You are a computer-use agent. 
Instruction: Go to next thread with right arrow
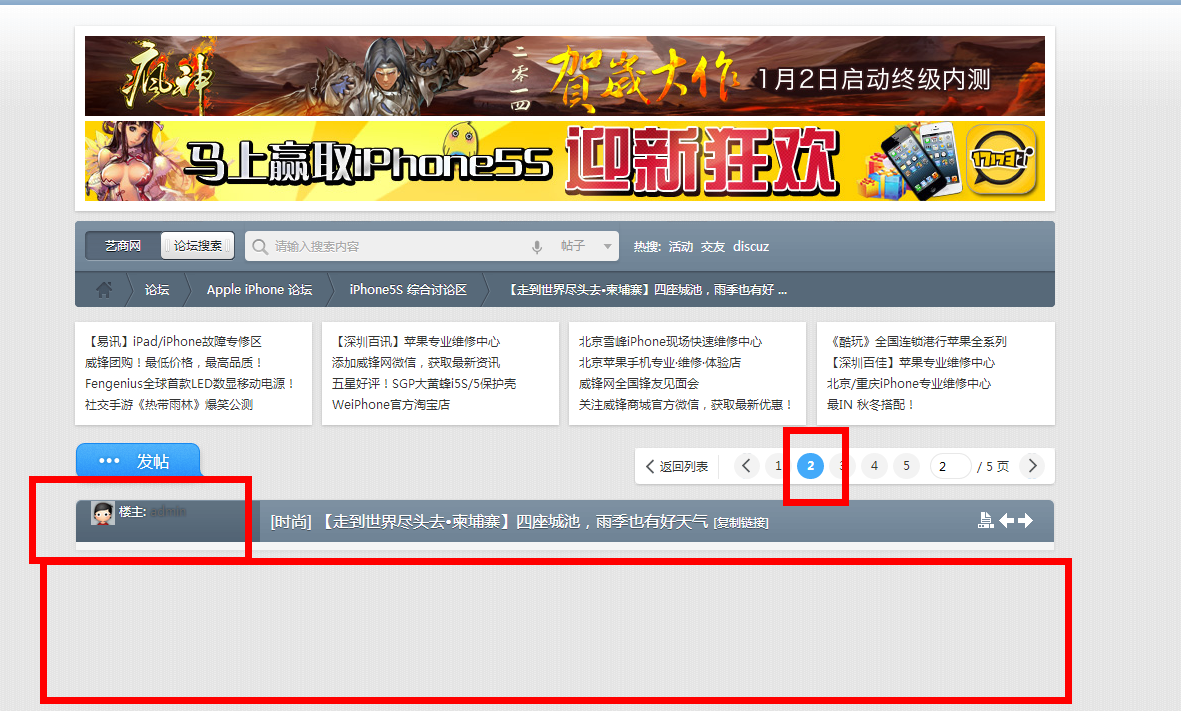(x=1025, y=520)
